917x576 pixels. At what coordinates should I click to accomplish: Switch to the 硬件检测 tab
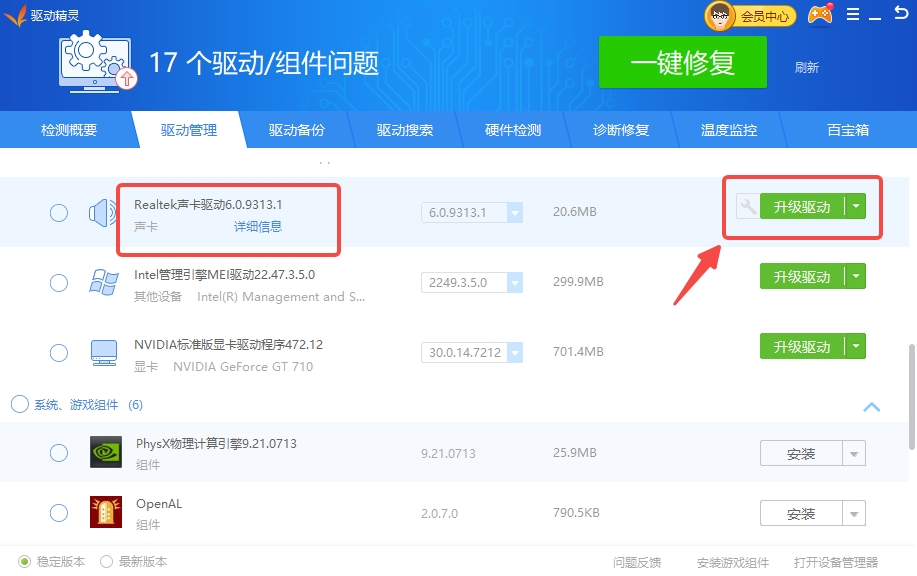[513, 130]
